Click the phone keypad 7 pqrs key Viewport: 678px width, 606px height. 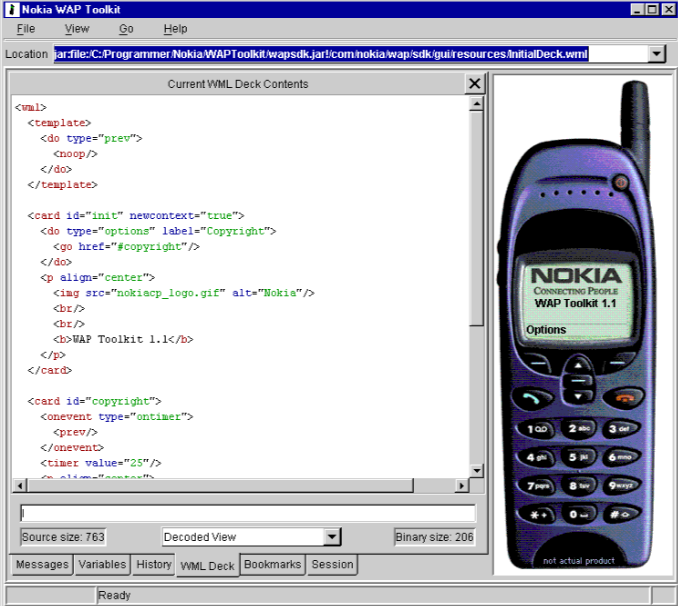538,486
